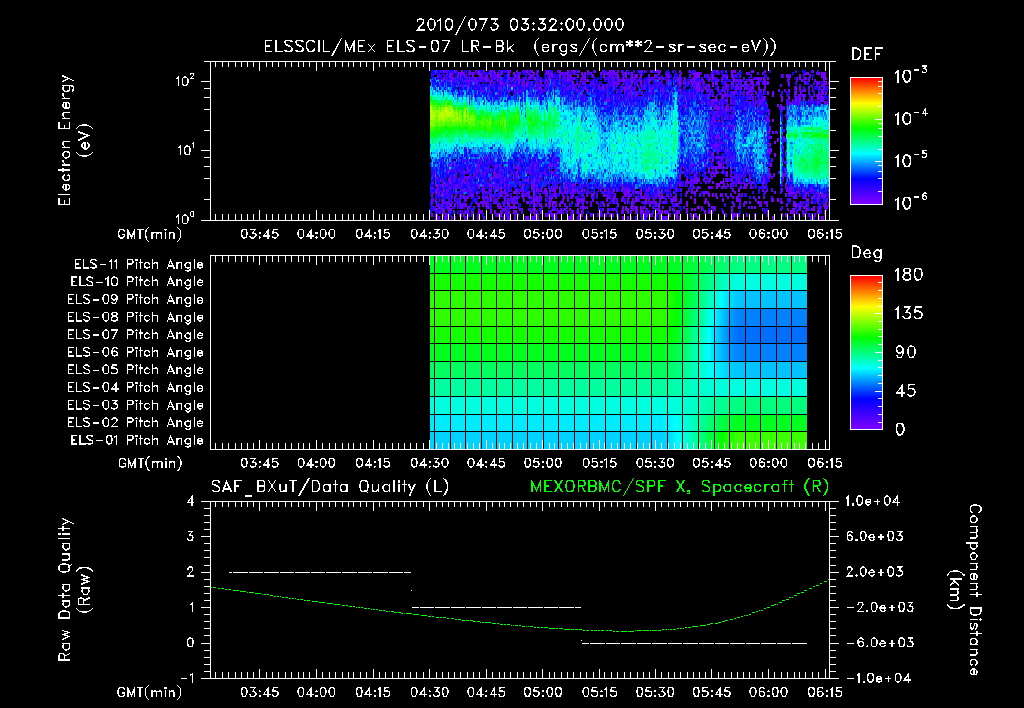
Task: Click the SAF_BXuT/Data Quality (L) legend
Action: tap(330, 487)
